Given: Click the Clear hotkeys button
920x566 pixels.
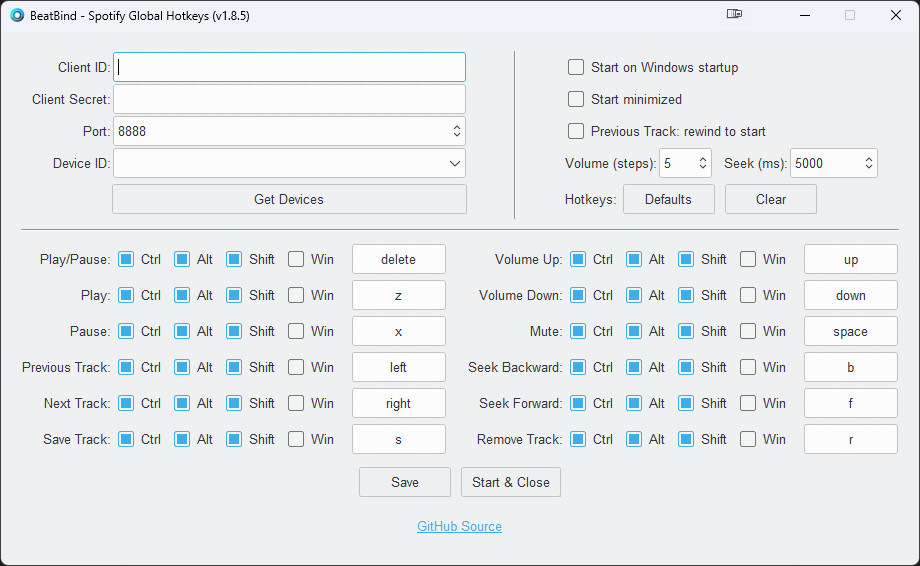Looking at the screenshot, I should [x=770, y=199].
